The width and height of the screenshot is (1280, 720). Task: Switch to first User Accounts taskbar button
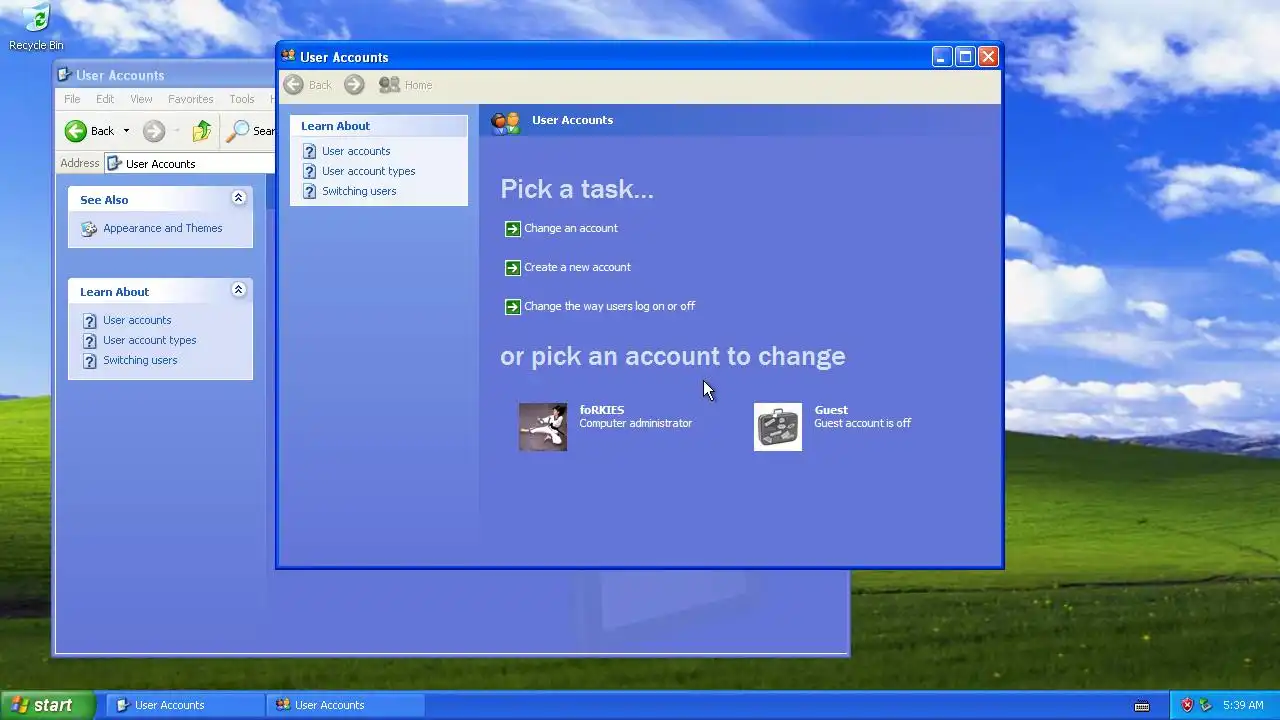pos(185,705)
